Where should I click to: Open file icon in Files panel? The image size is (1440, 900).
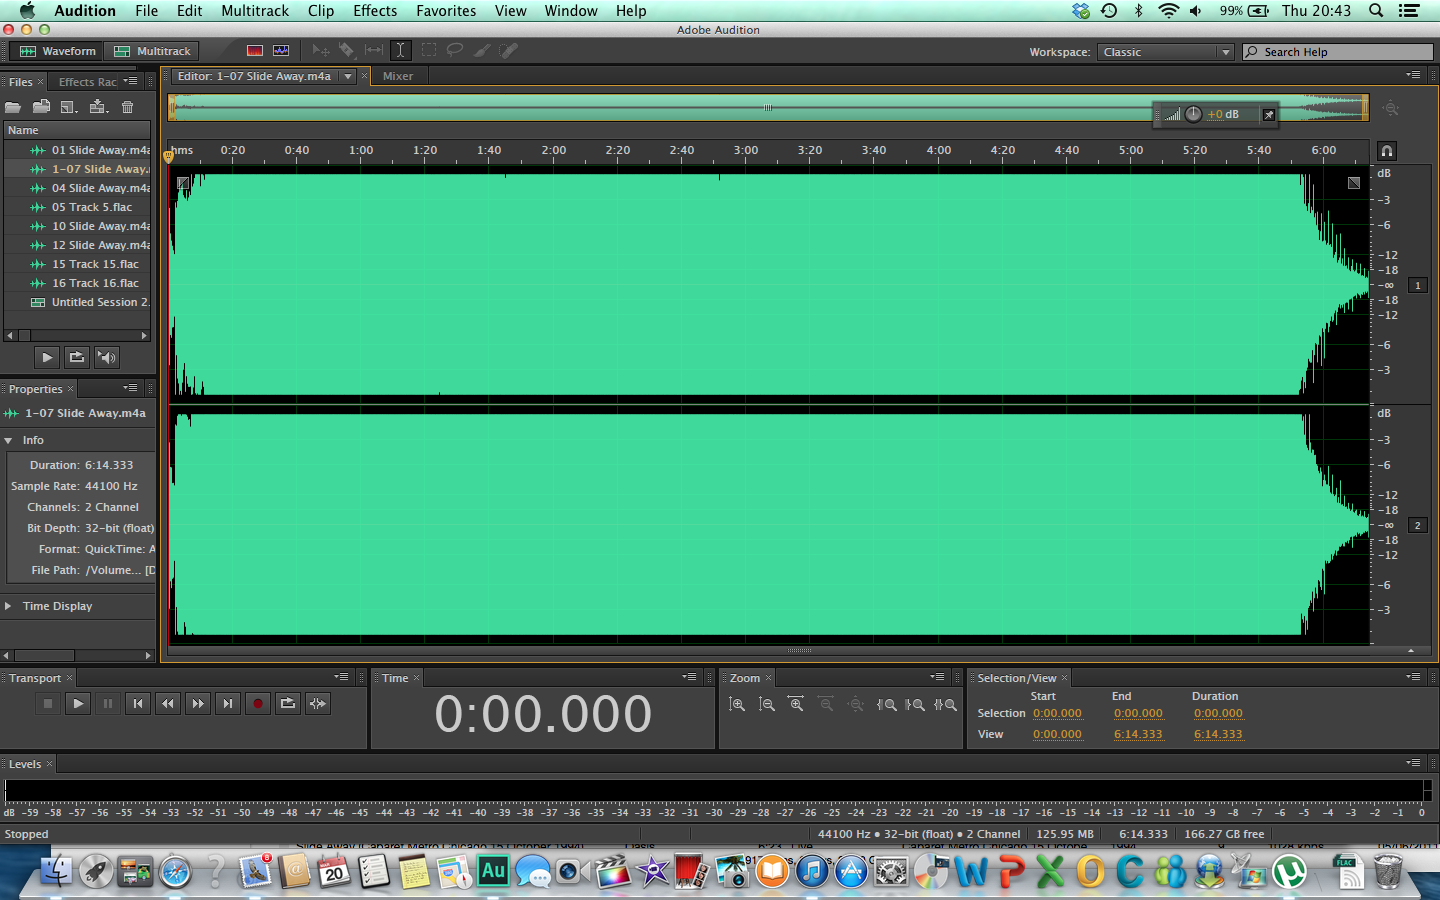tap(13, 107)
